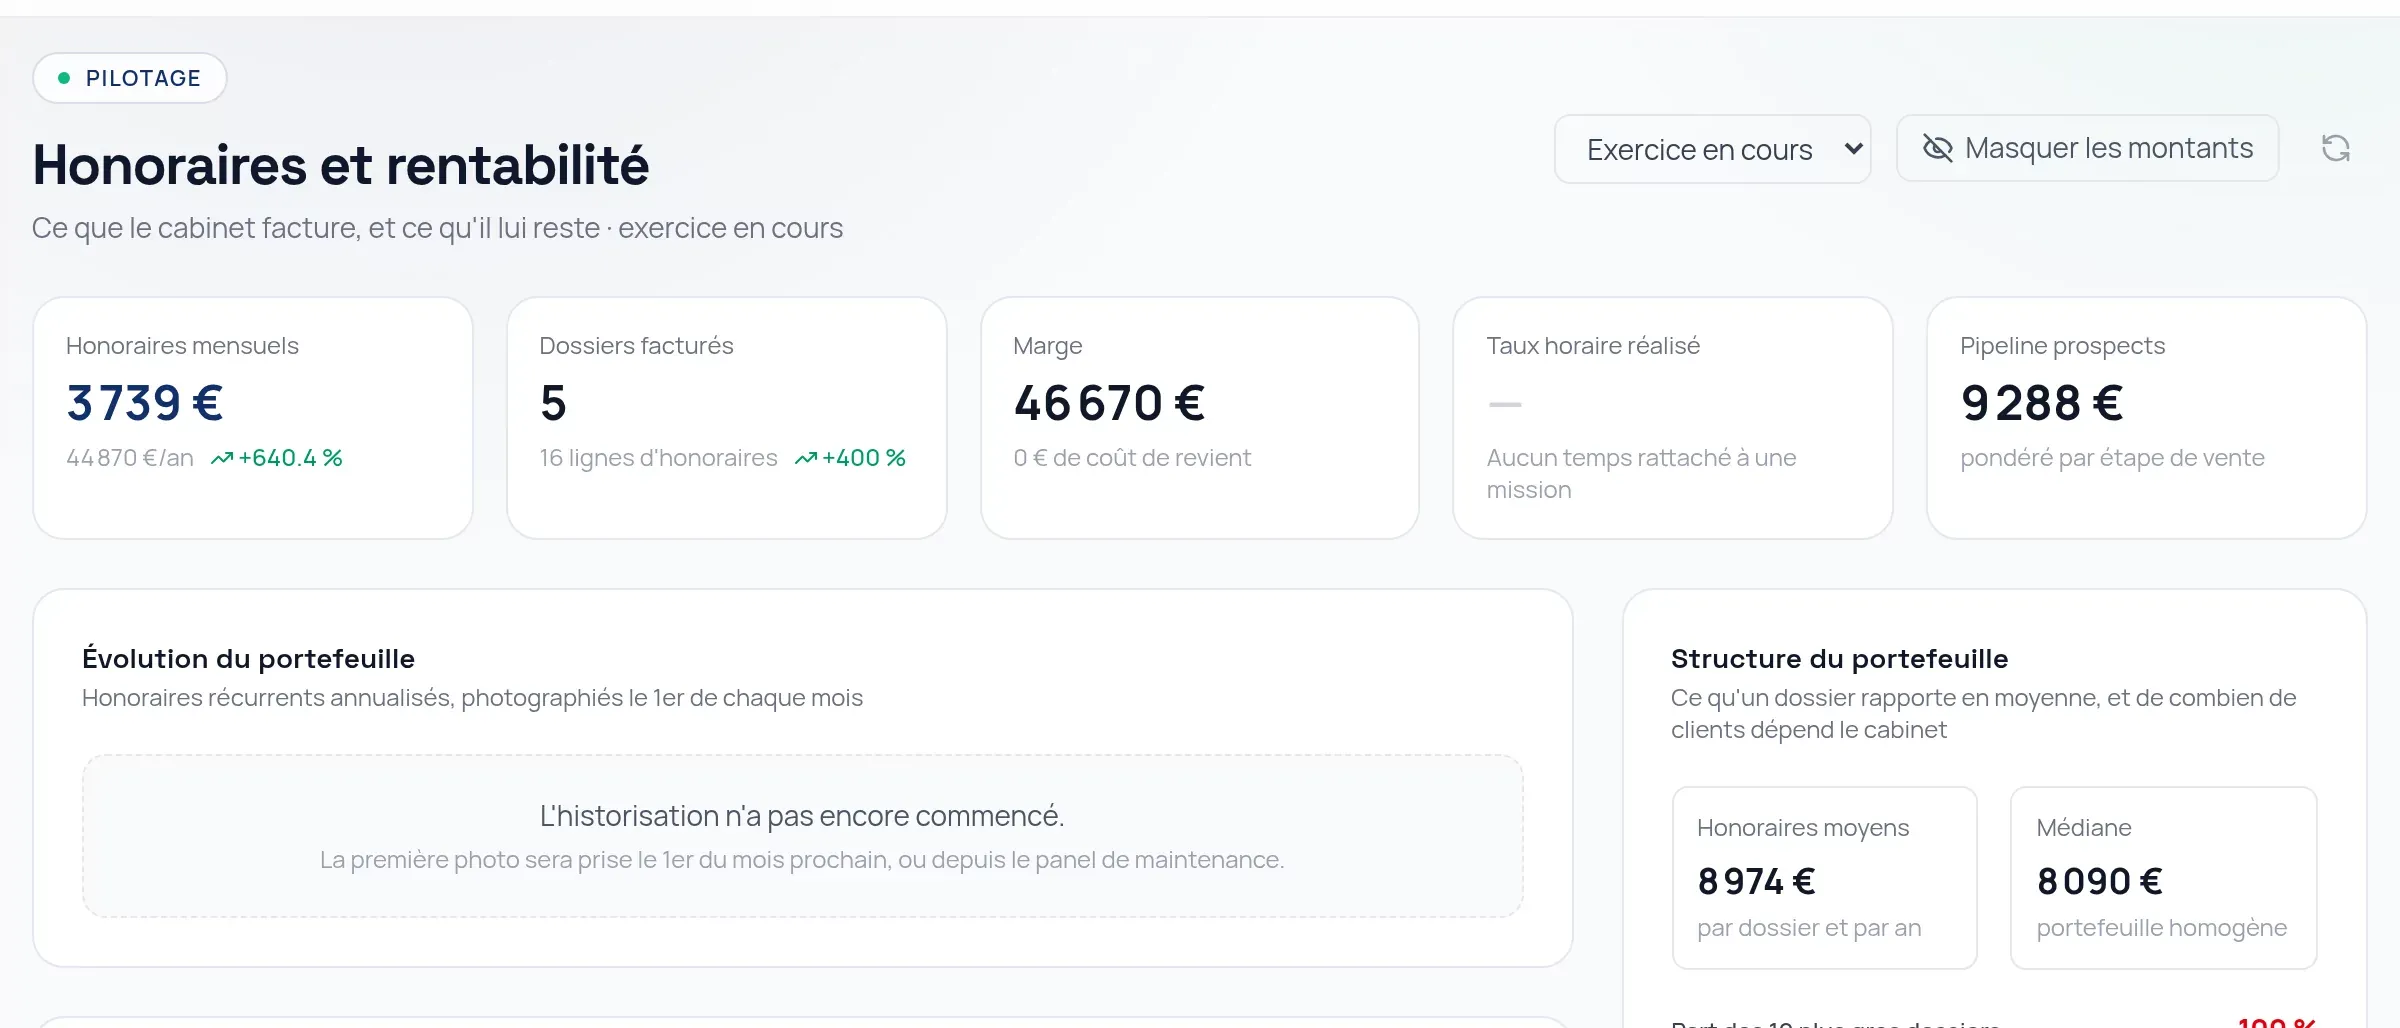Click the Marge 46 670 € value
The width and height of the screenshot is (2400, 1028).
(1109, 403)
